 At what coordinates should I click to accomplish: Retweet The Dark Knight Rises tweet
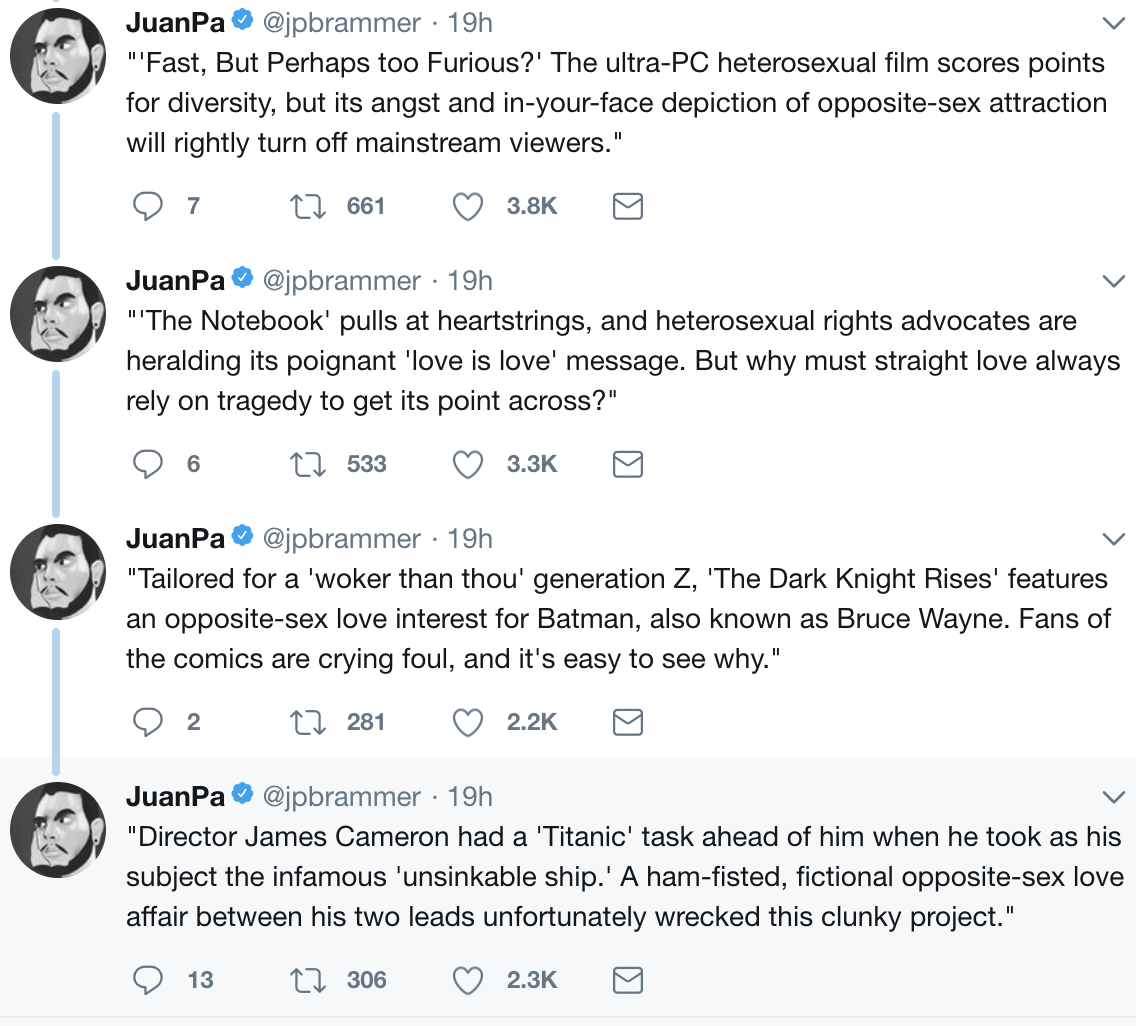pyautogui.click(x=301, y=722)
